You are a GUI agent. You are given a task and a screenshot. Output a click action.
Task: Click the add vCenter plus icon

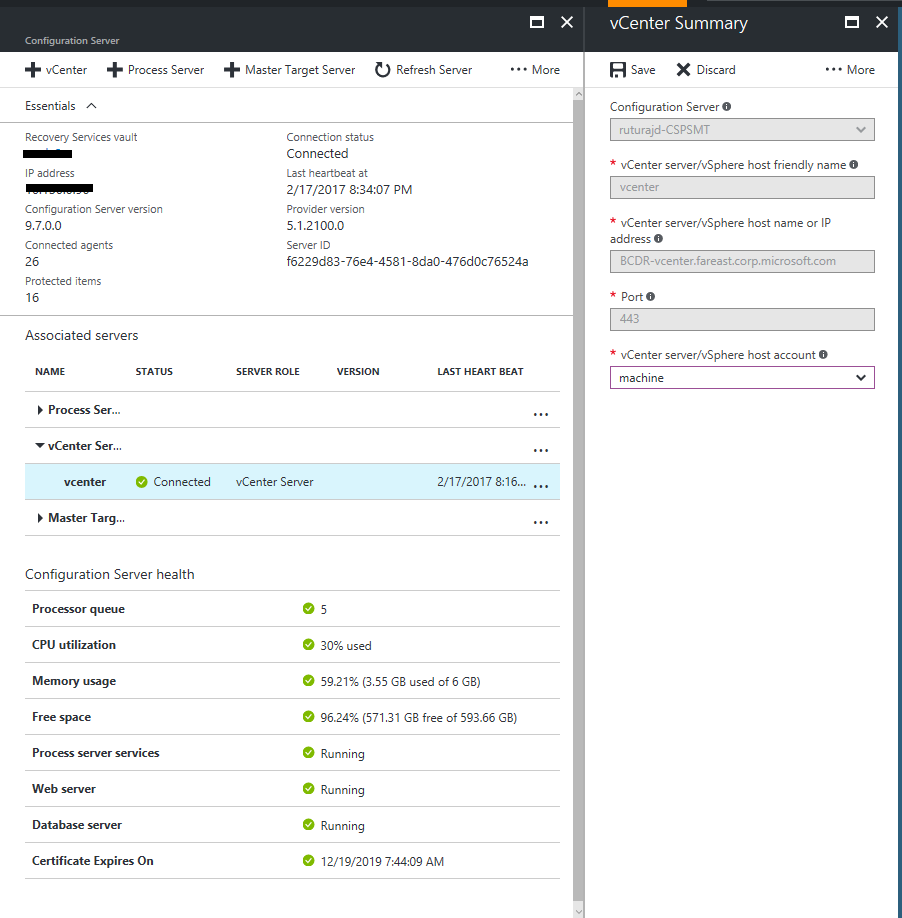(x=33, y=70)
